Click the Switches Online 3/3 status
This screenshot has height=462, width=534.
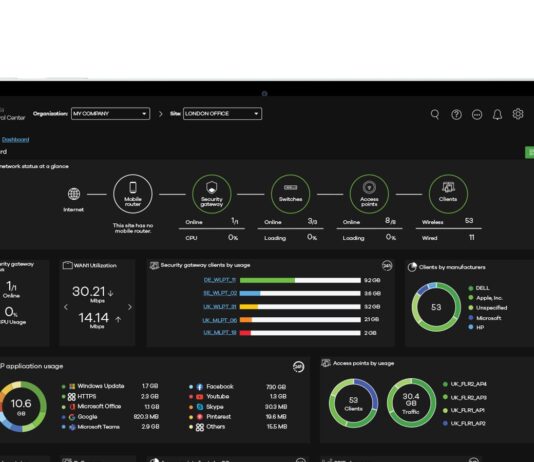(x=290, y=222)
